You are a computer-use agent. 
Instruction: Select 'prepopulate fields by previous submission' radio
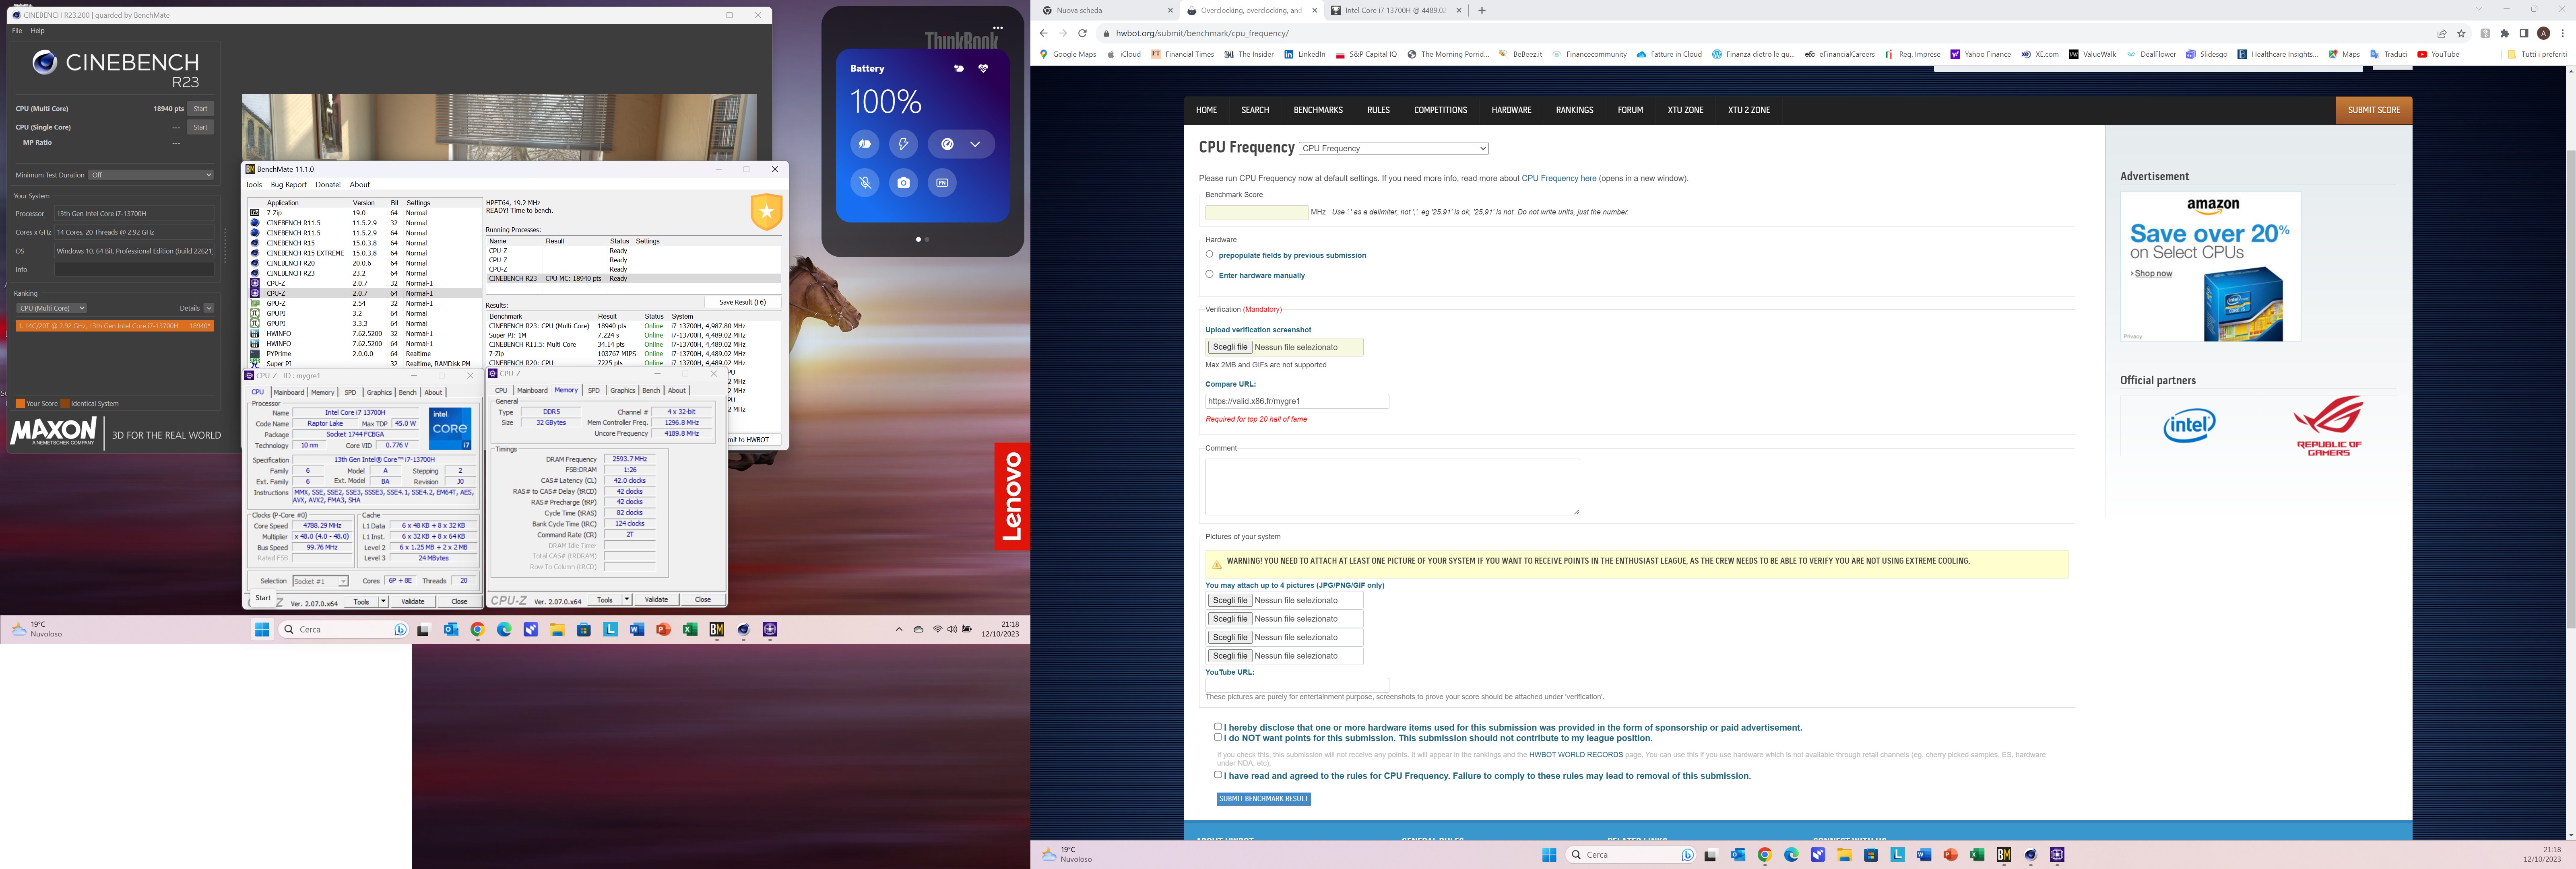coord(1209,254)
